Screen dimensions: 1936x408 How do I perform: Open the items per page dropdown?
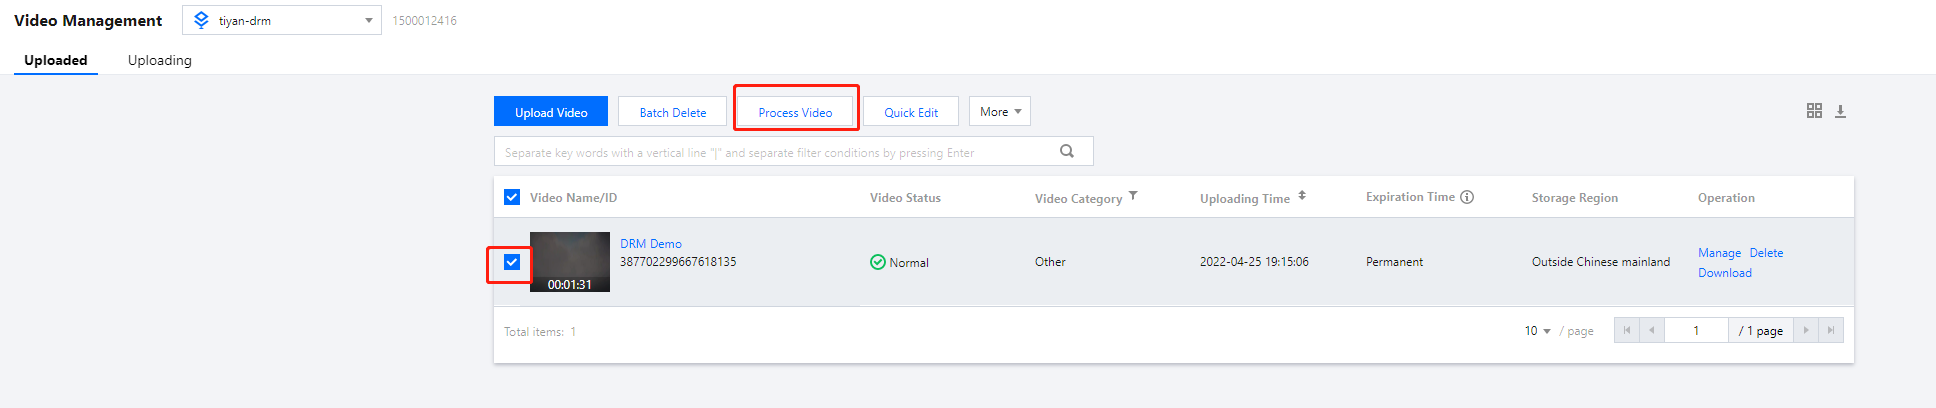coord(1537,331)
